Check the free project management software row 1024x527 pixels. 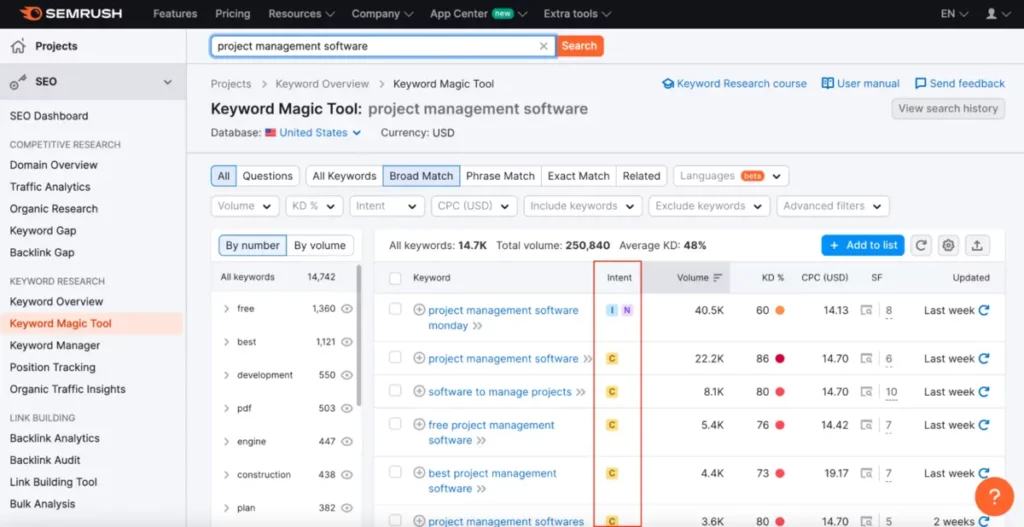point(395,424)
